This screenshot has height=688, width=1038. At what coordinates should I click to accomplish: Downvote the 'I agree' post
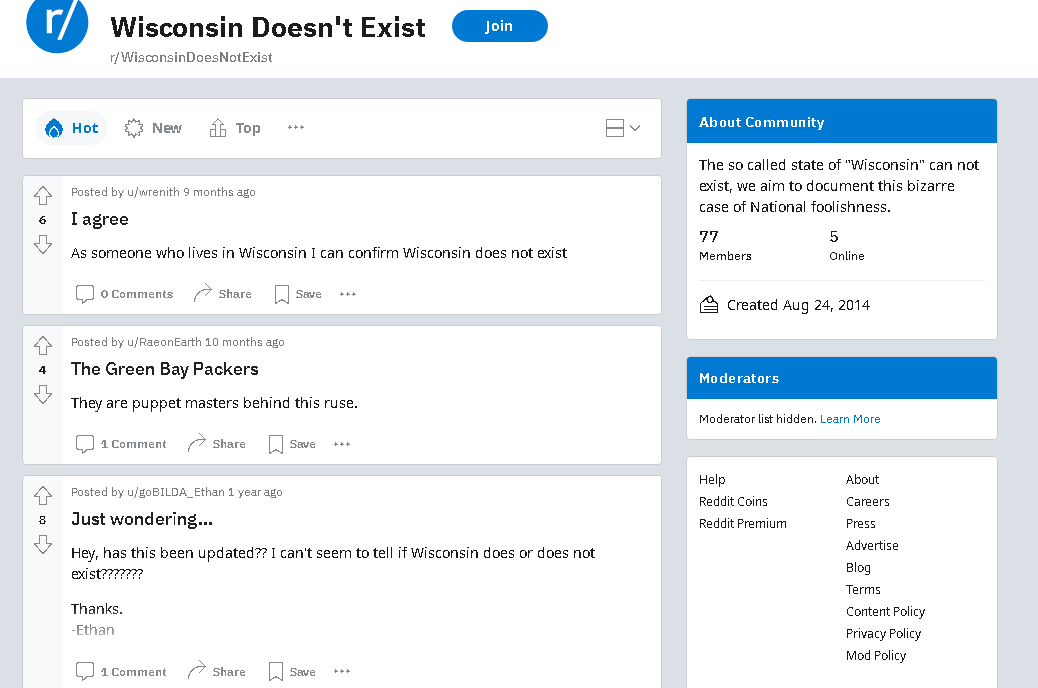point(43,244)
